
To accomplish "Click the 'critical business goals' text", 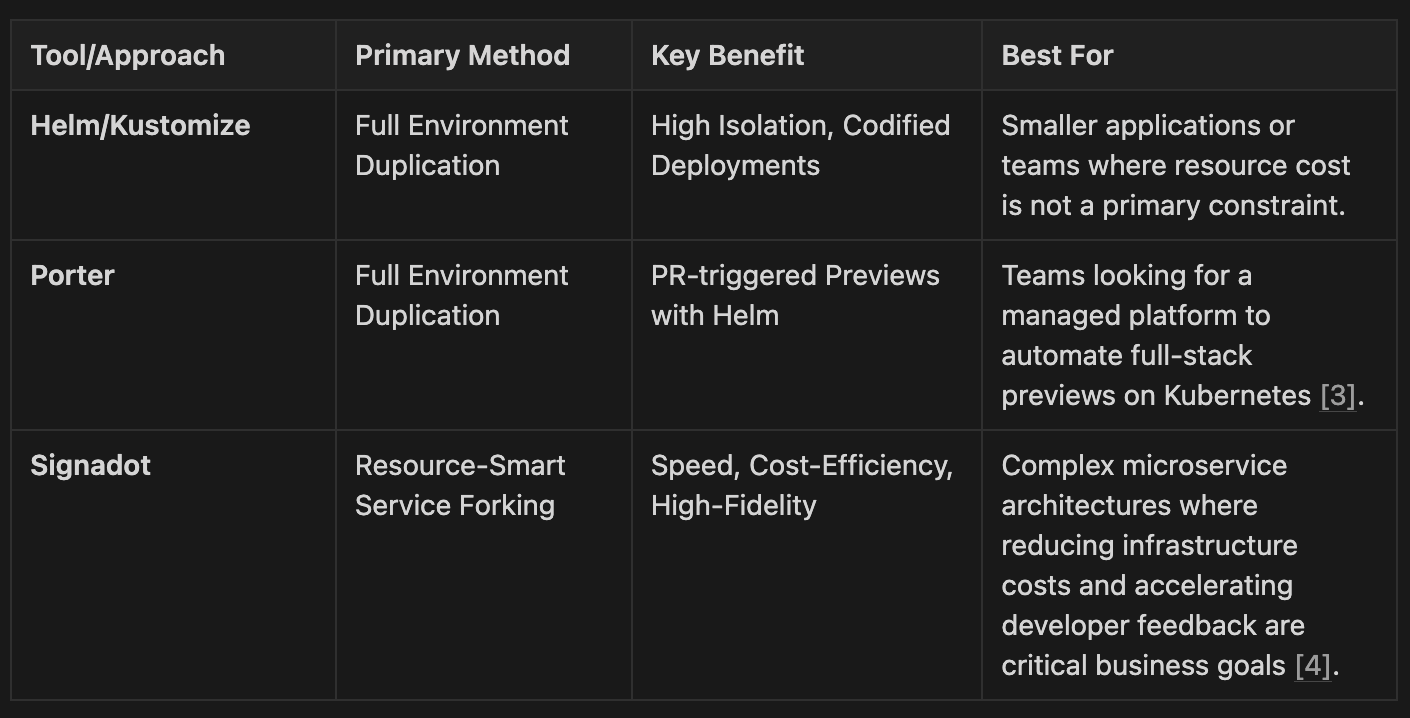I will (x=1144, y=666).
